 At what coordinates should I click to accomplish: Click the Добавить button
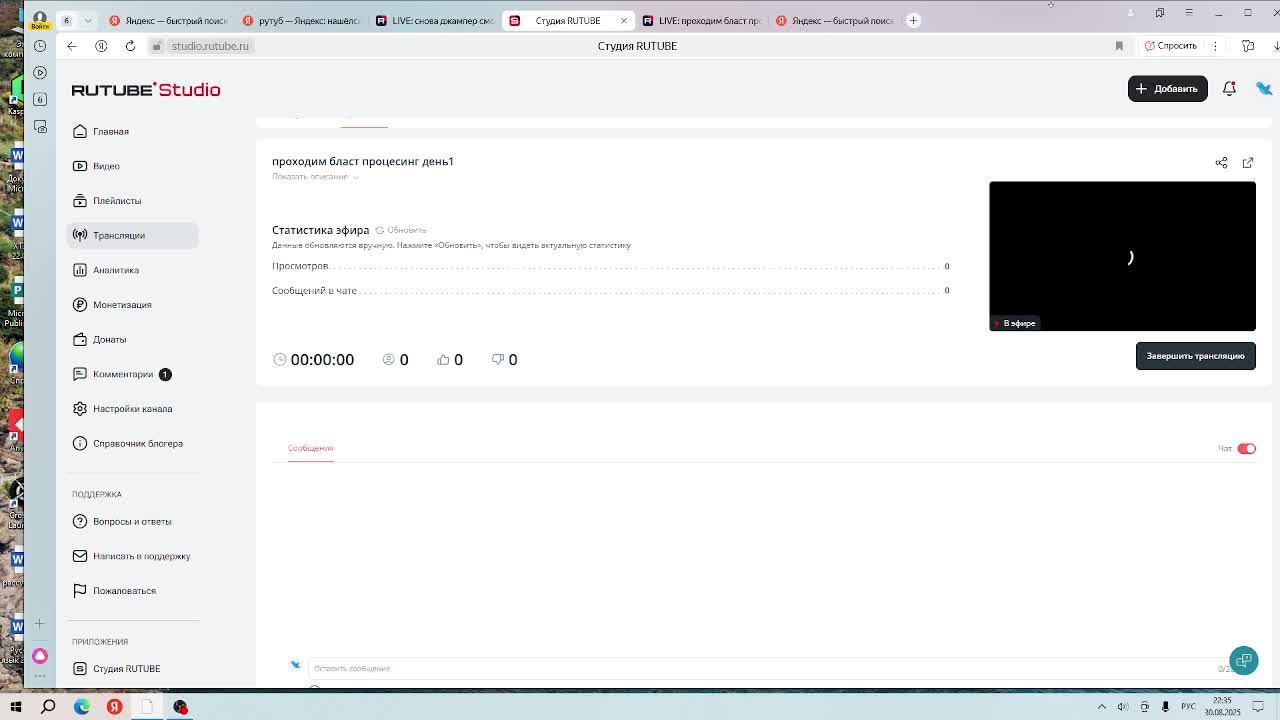tap(1167, 88)
